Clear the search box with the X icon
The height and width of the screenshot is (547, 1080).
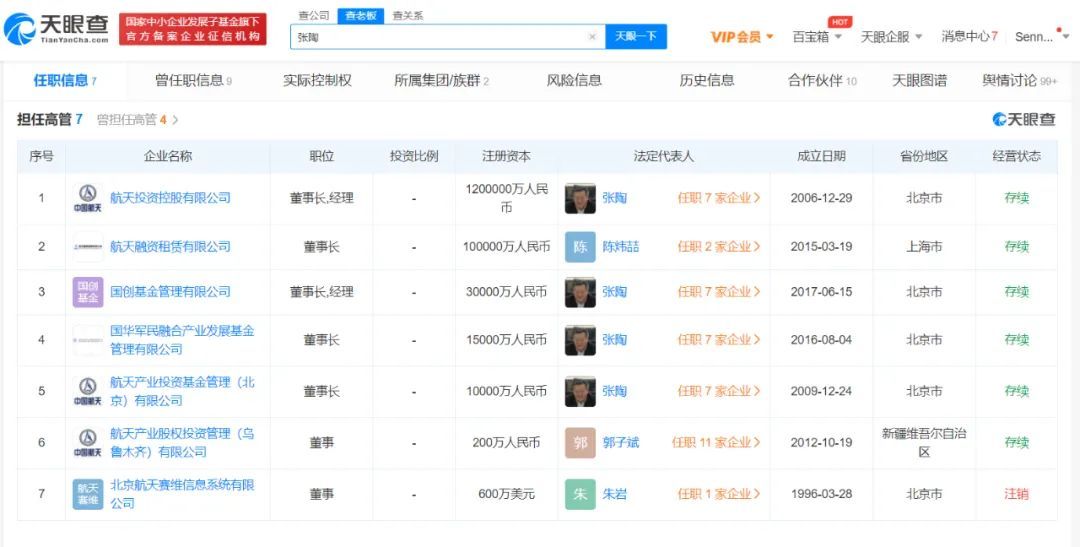(592, 37)
